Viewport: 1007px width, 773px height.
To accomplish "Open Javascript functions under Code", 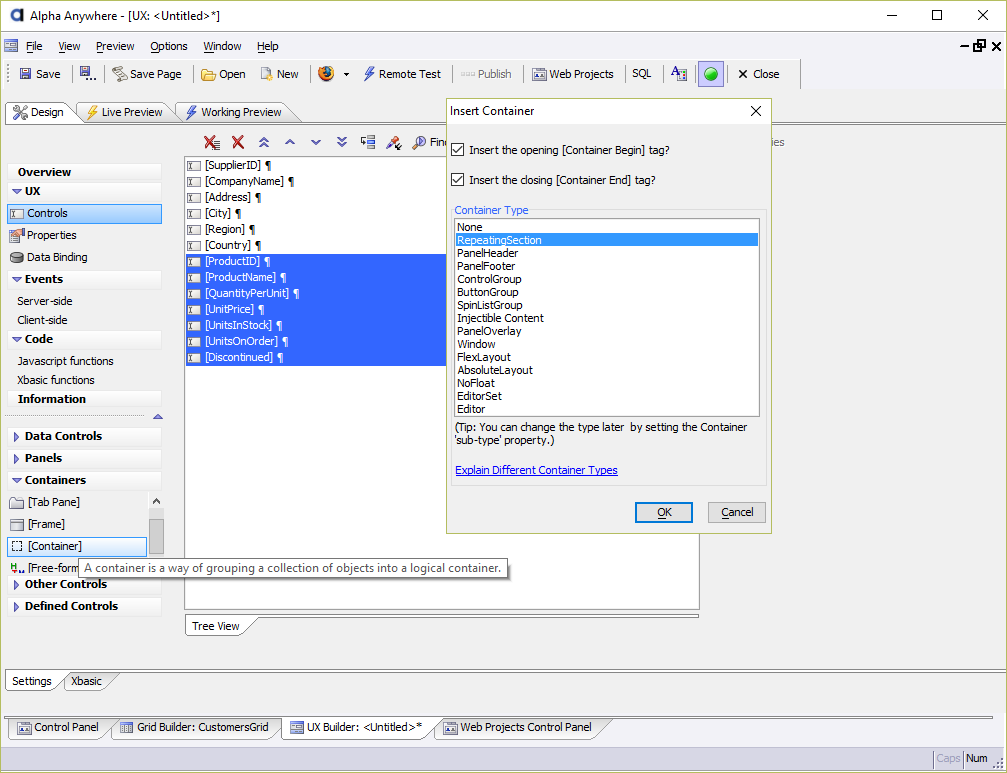I will 66,361.
